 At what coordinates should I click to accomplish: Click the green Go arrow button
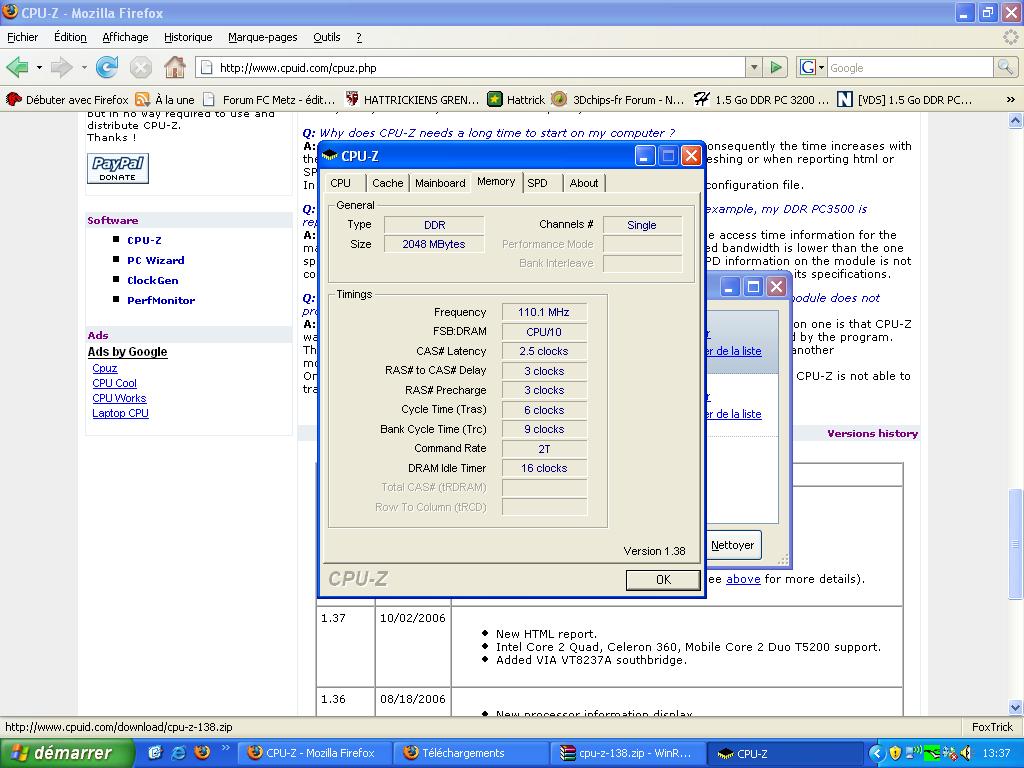tap(776, 67)
